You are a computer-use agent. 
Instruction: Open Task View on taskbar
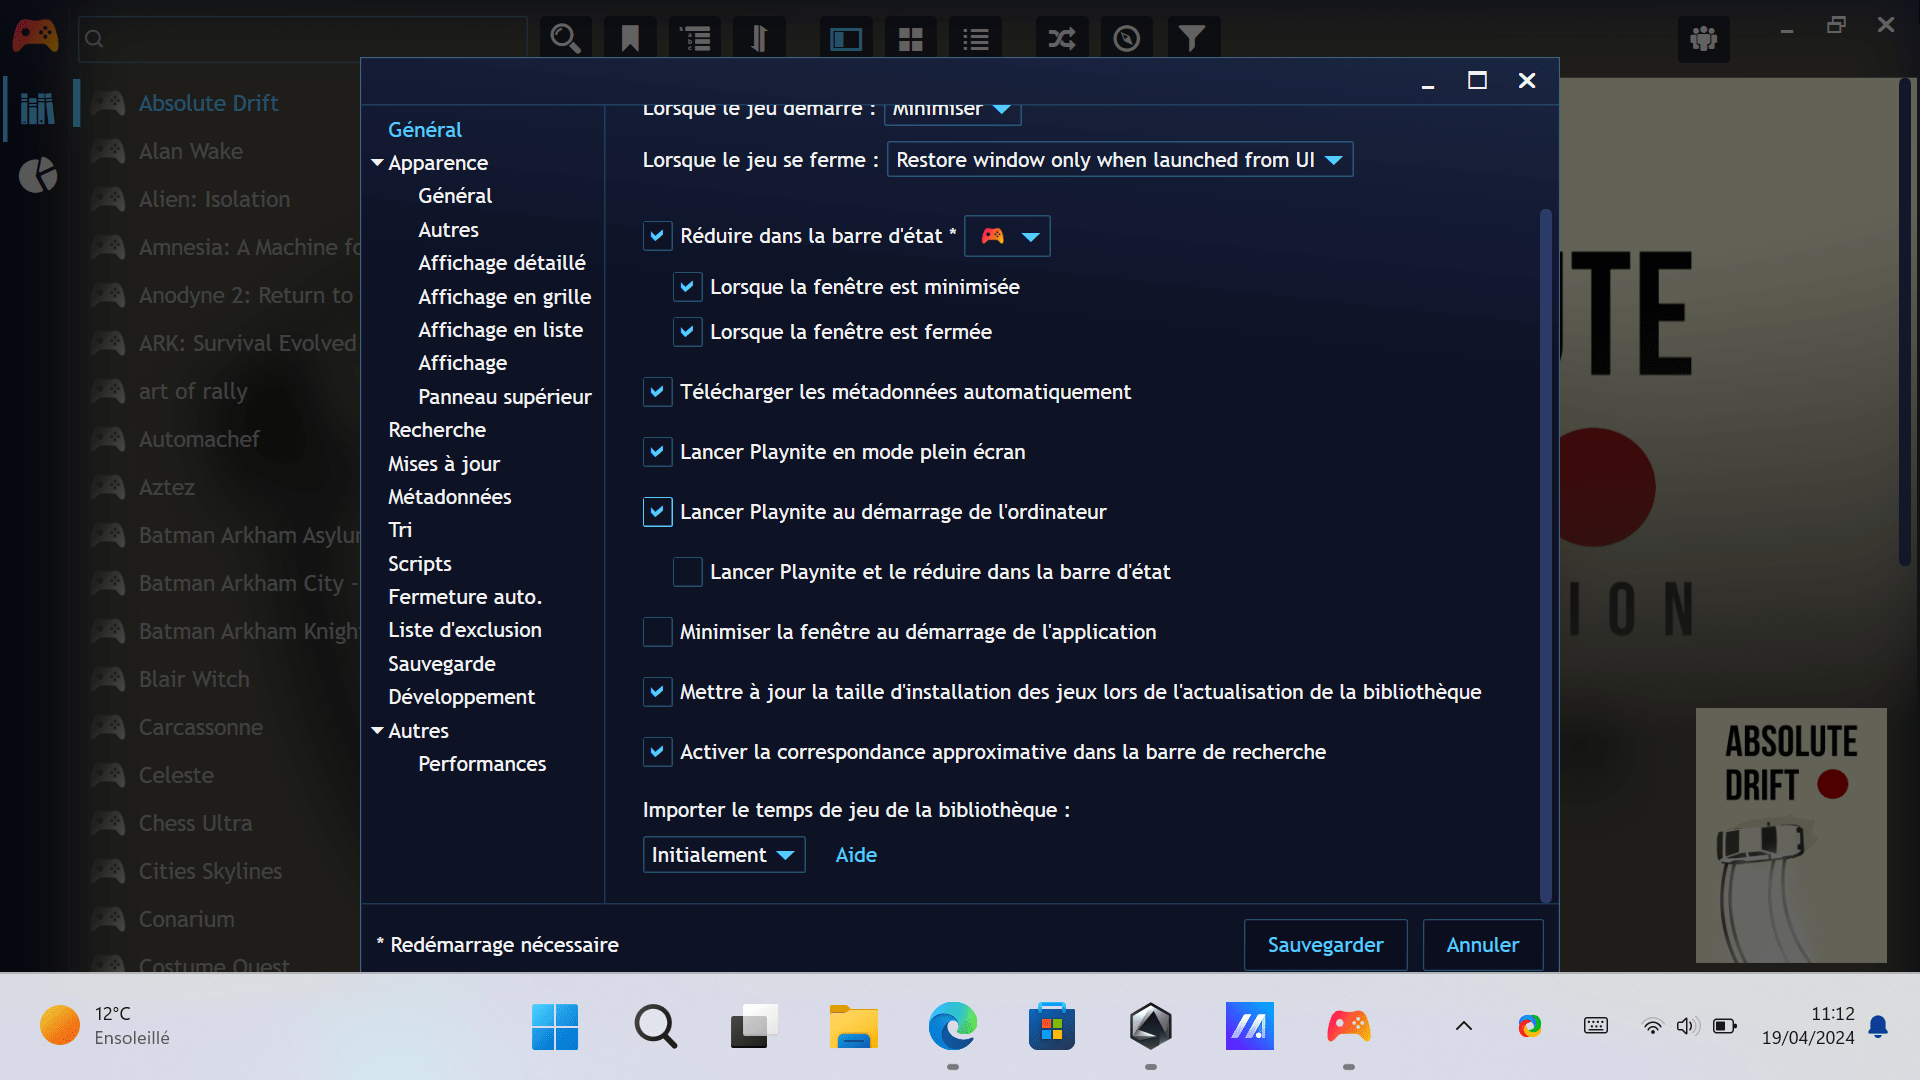pyautogui.click(x=753, y=1026)
